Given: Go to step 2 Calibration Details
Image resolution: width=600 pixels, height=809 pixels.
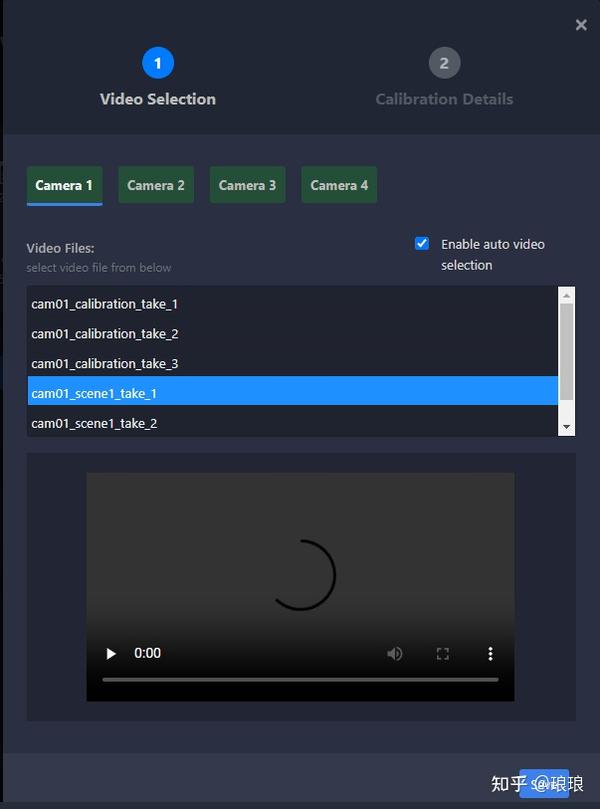Looking at the screenshot, I should tap(444, 63).
